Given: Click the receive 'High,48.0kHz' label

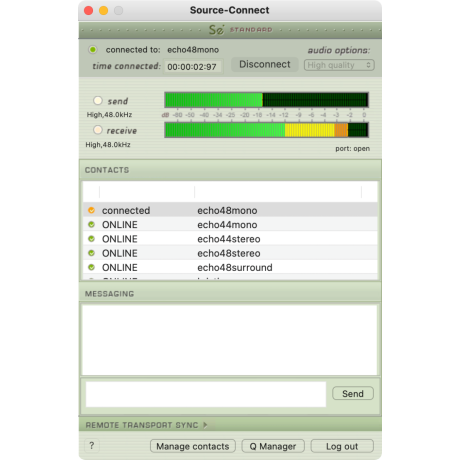Looking at the screenshot, I should point(108,145).
